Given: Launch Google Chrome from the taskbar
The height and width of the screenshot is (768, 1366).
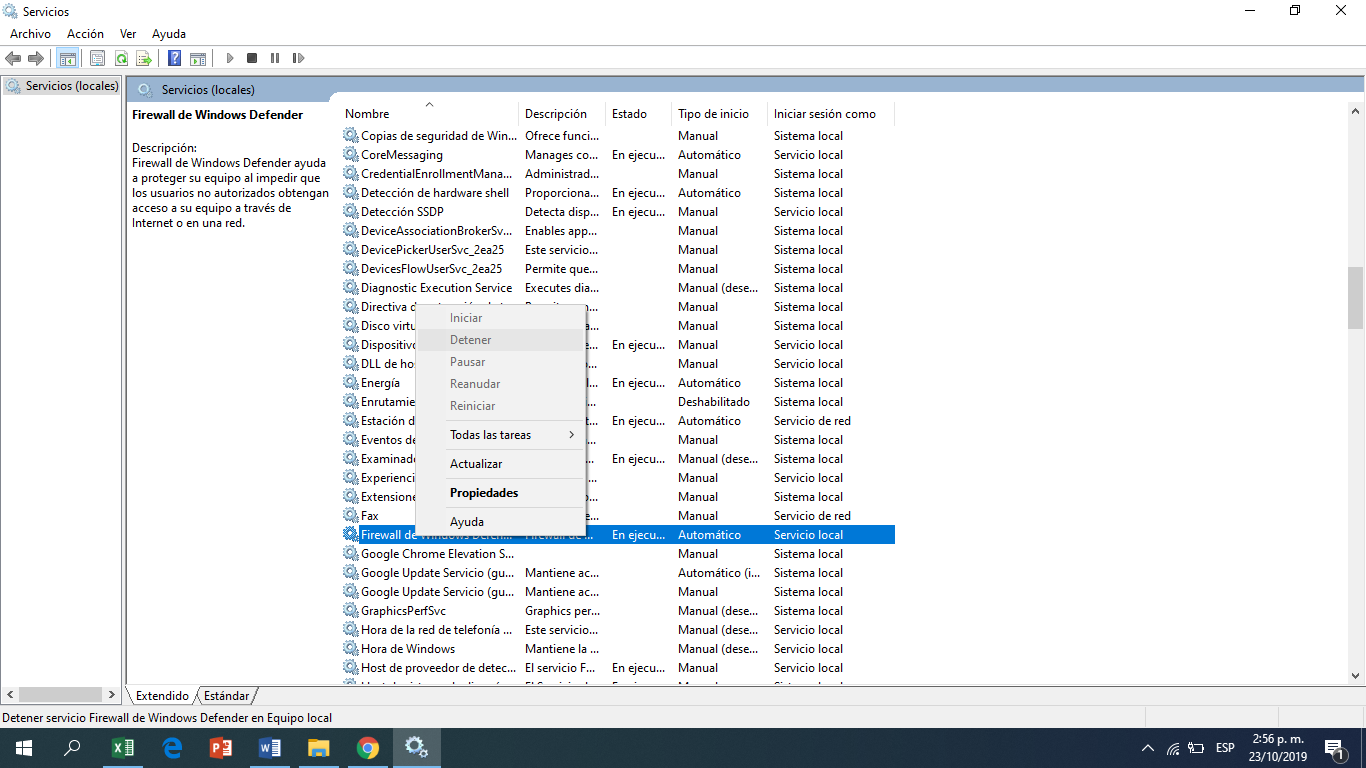Looking at the screenshot, I should [368, 748].
